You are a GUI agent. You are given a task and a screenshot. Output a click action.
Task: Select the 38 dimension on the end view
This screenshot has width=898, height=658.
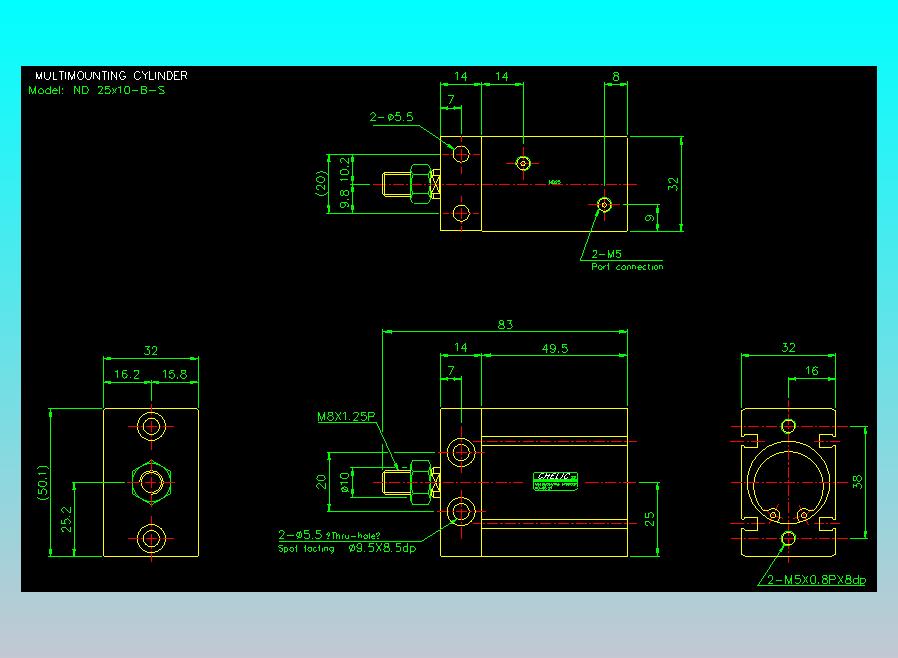pos(857,482)
